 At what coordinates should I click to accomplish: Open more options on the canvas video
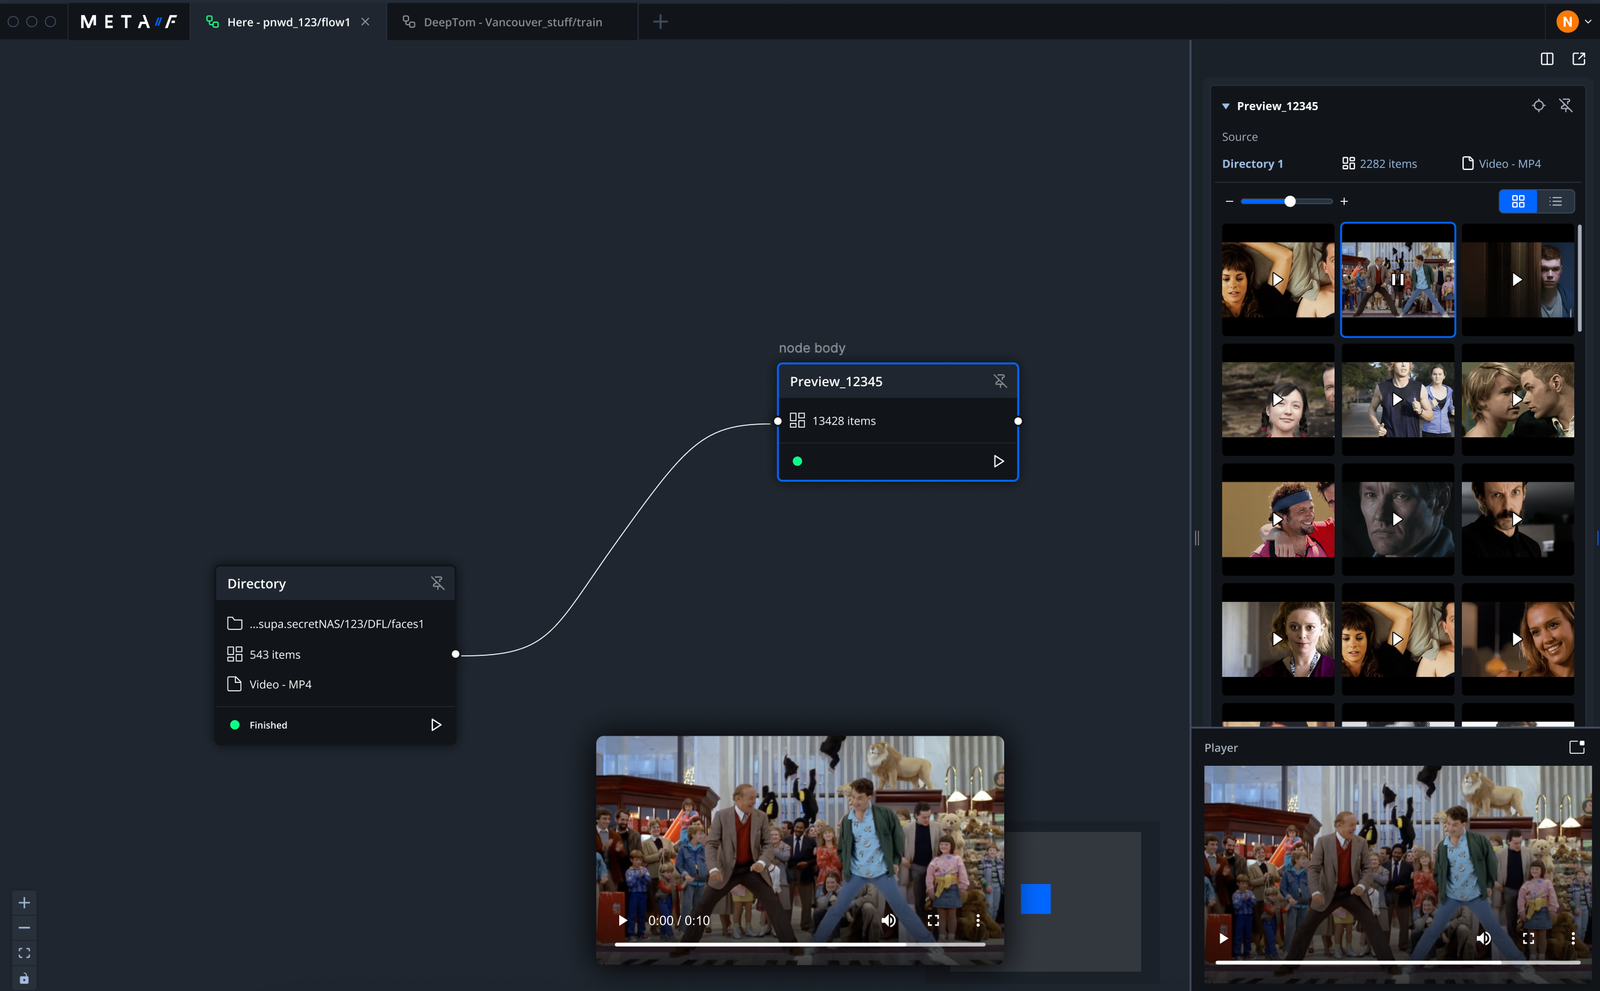(977, 920)
